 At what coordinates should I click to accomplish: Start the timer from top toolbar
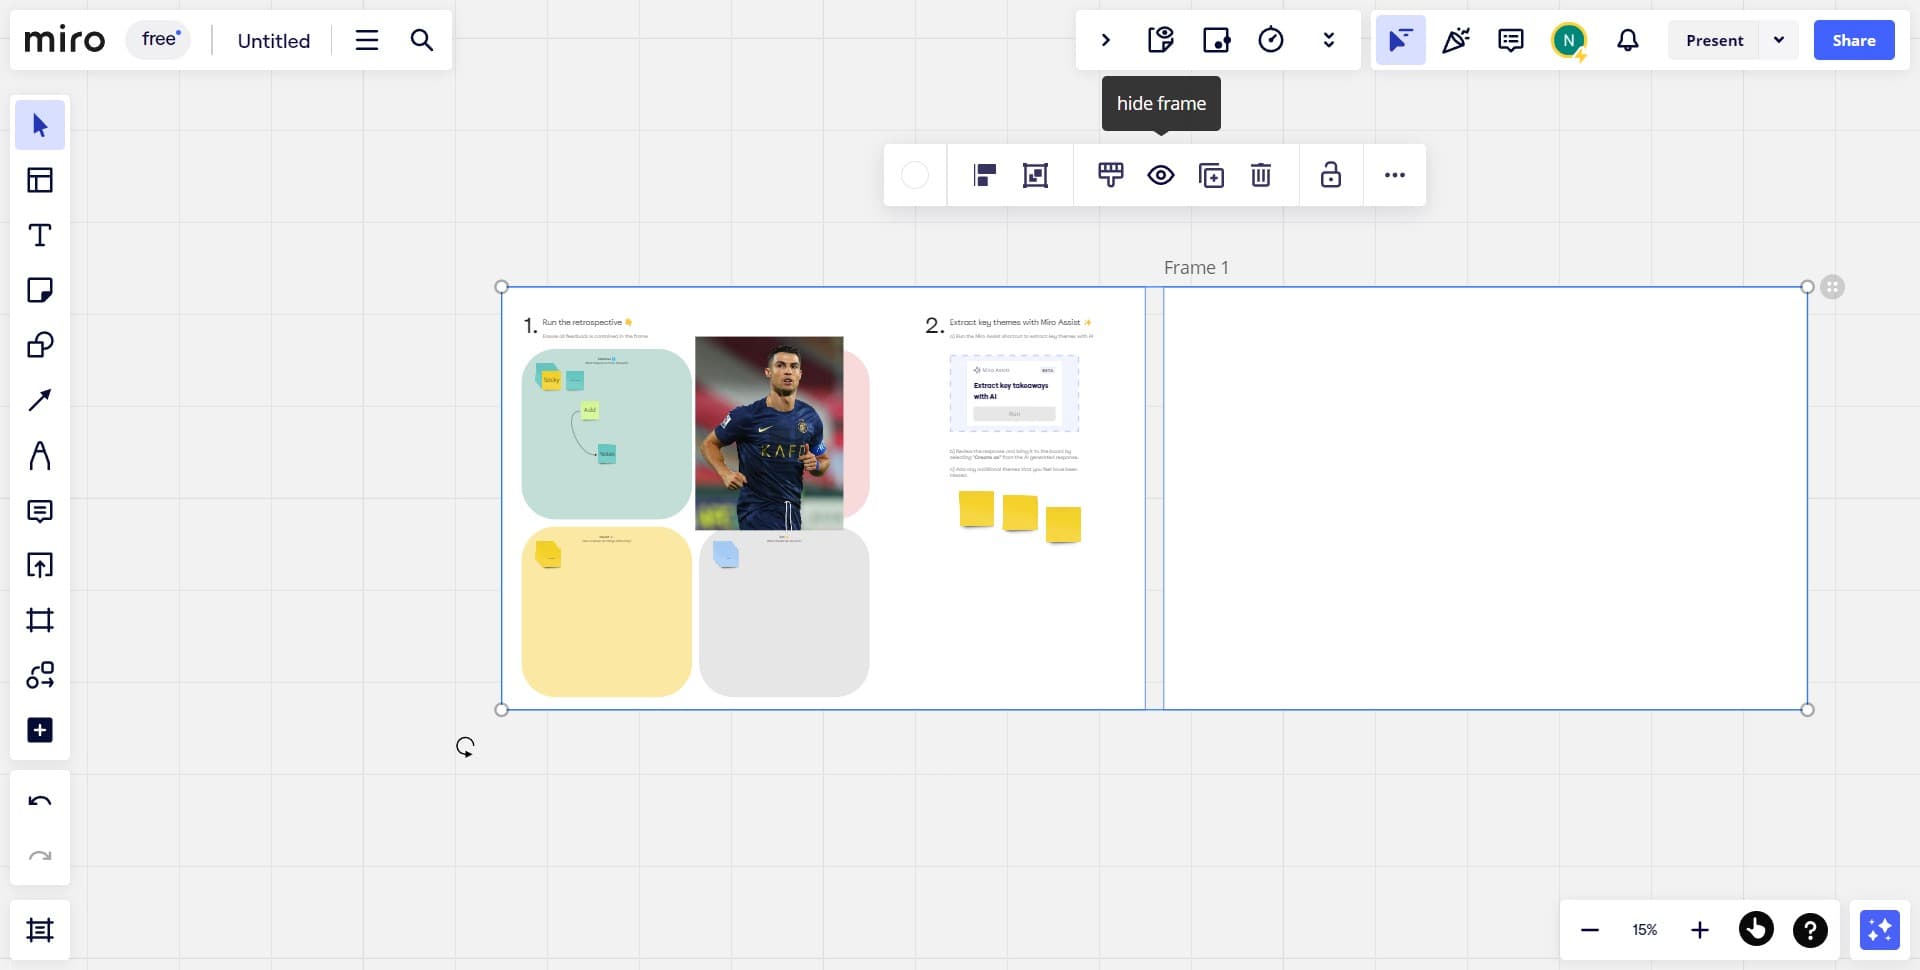(x=1270, y=40)
